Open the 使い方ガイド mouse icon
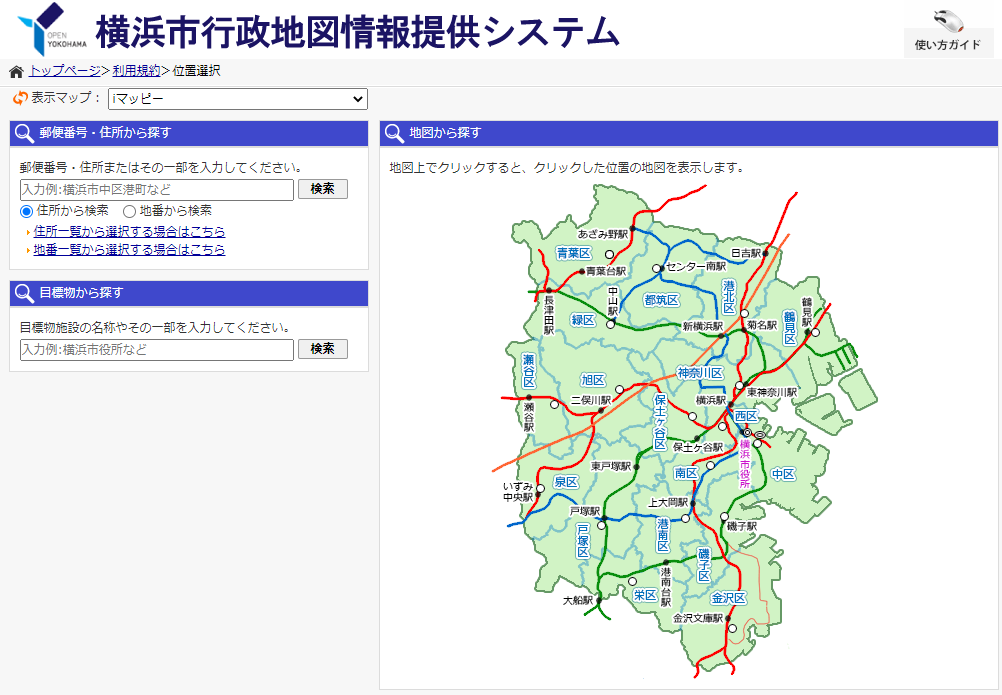 pyautogui.click(x=947, y=21)
